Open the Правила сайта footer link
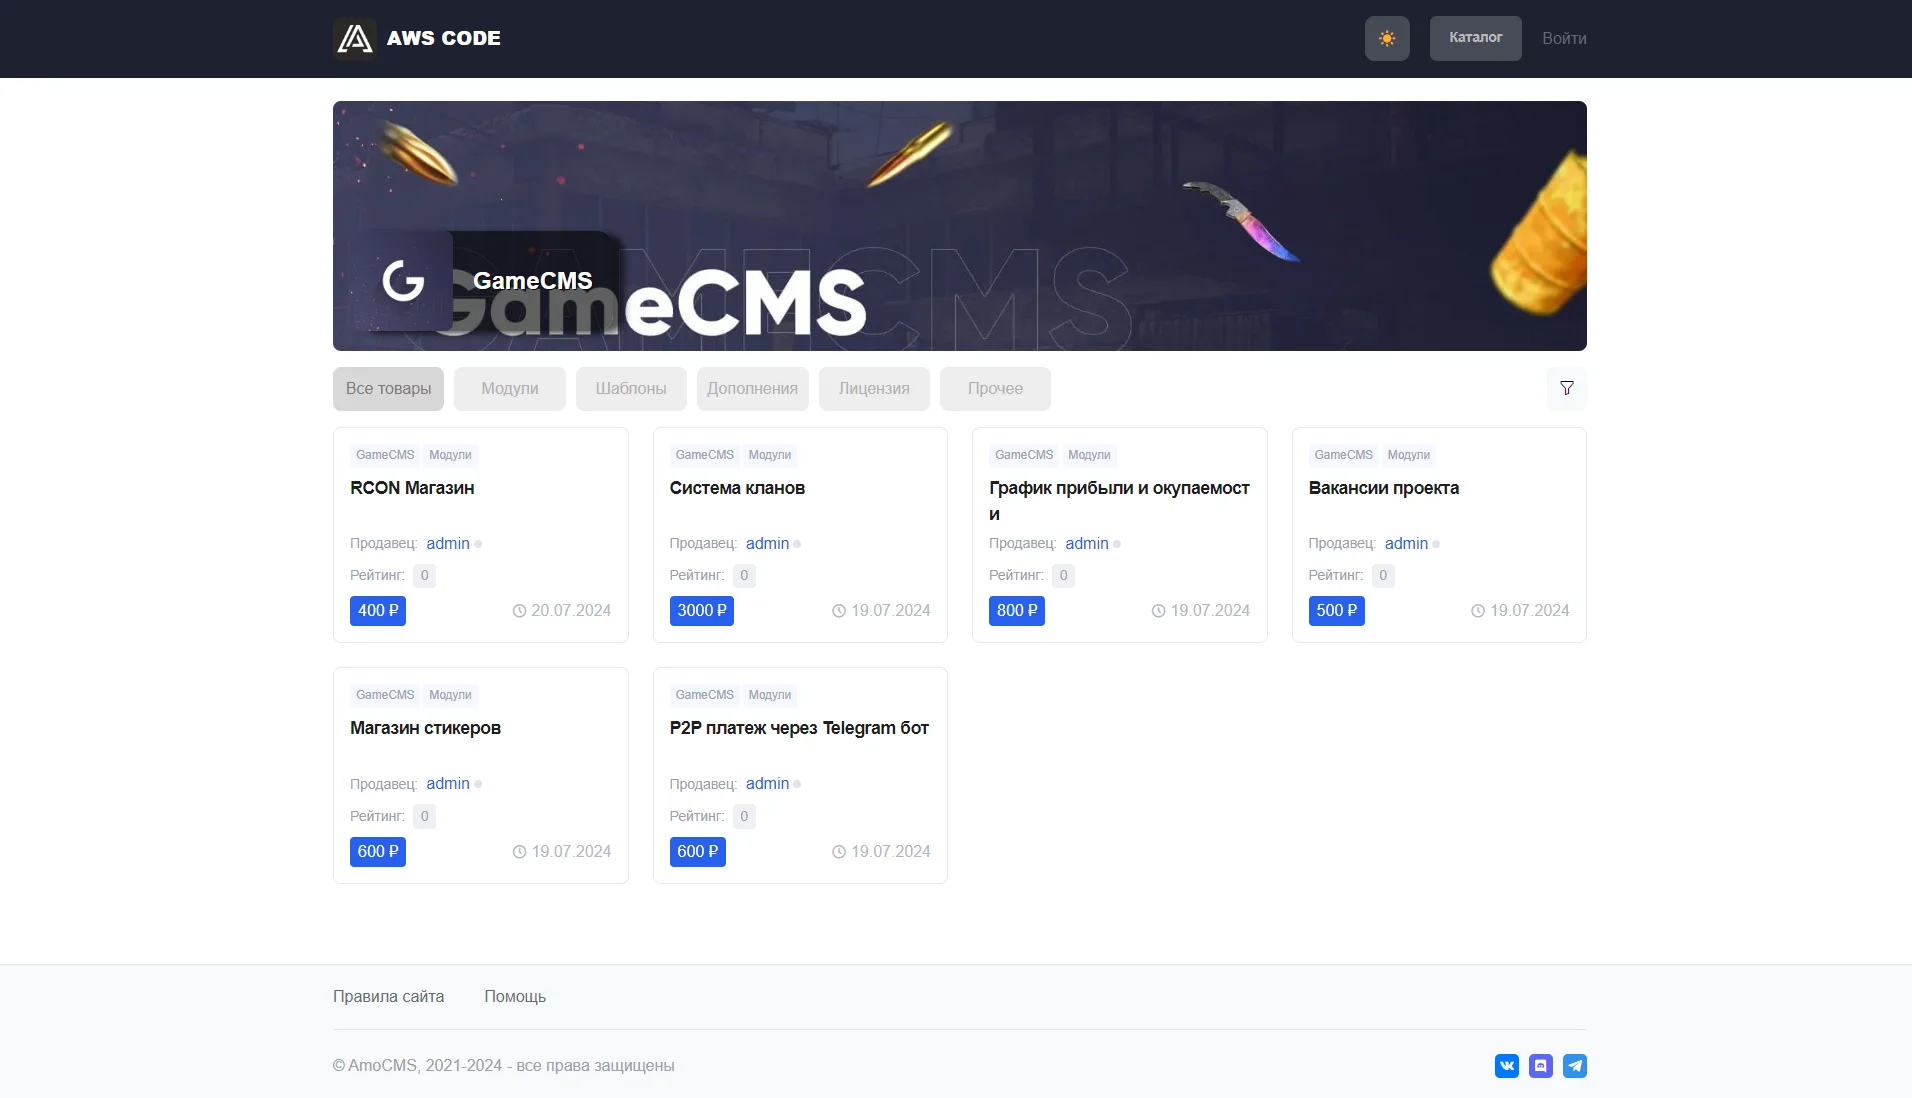The height and width of the screenshot is (1098, 1912). point(388,996)
